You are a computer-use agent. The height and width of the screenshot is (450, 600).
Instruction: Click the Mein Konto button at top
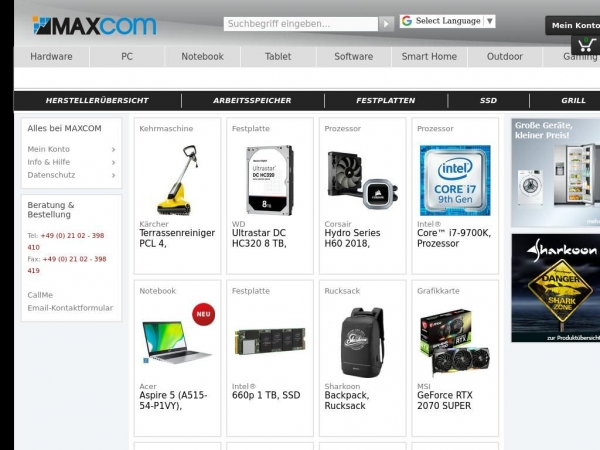(x=574, y=25)
